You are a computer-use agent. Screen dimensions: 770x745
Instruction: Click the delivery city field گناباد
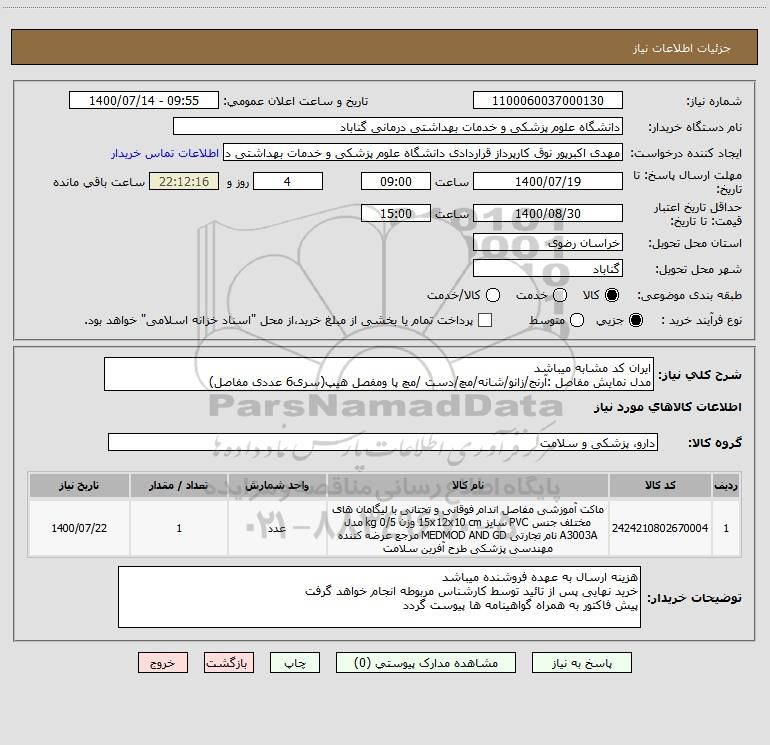(548, 269)
